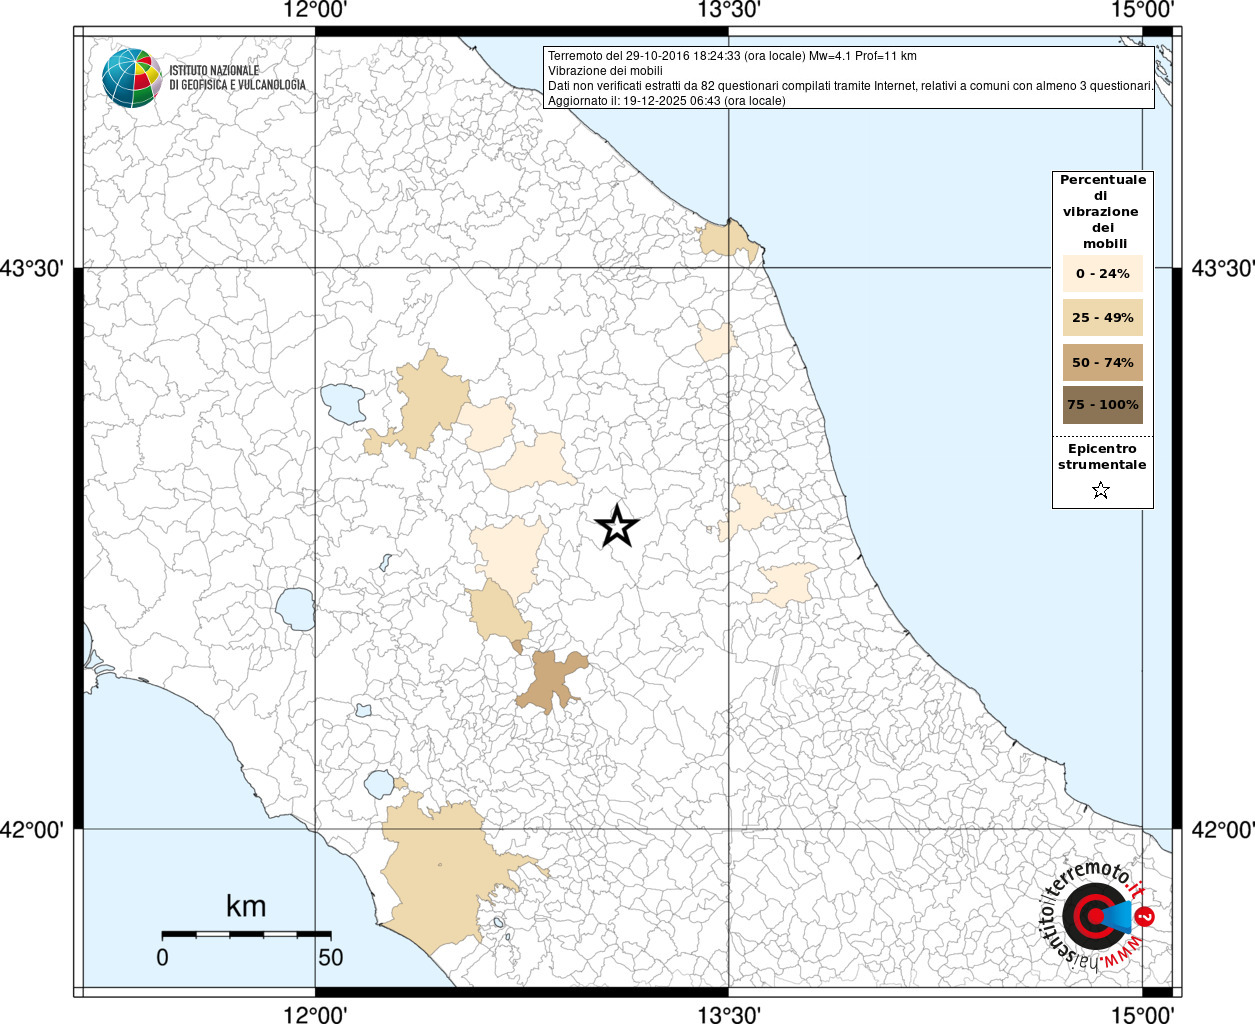Click the km scale bar
This screenshot has height=1024, width=1255.
(246, 934)
